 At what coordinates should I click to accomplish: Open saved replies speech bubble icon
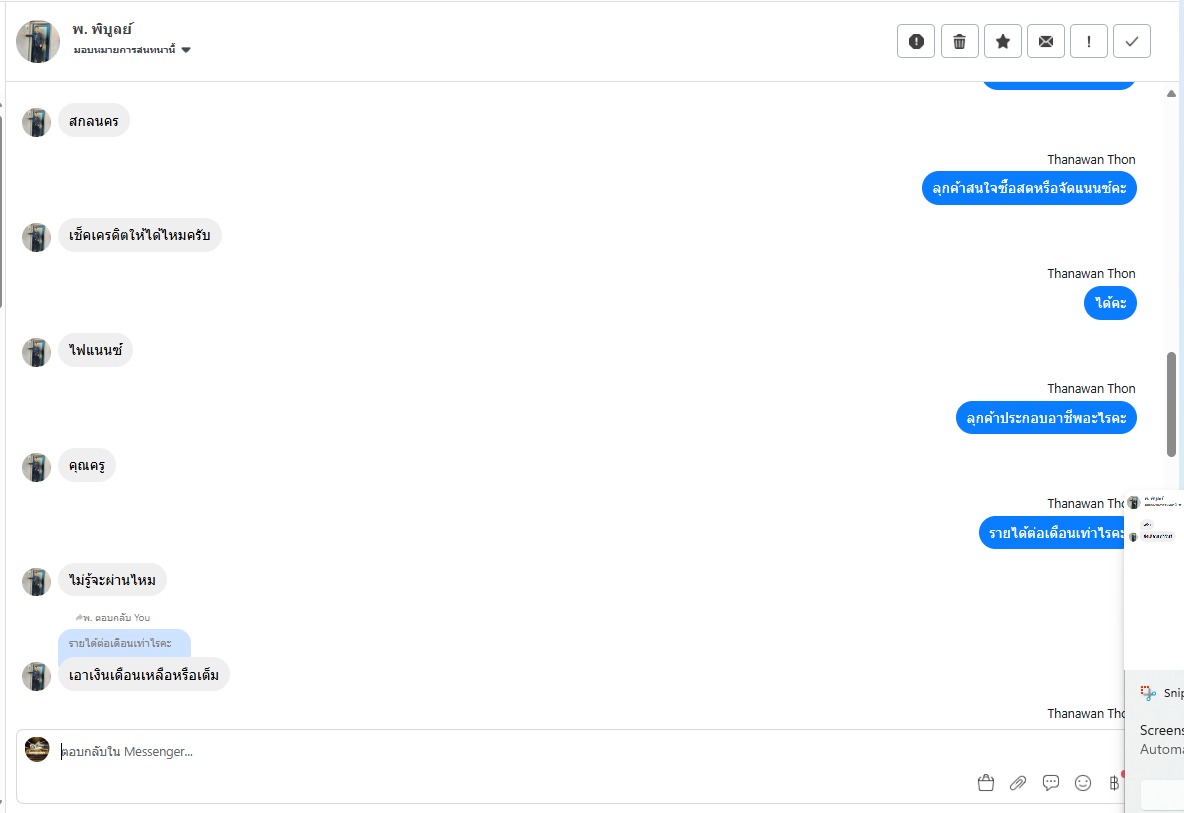point(1051,783)
